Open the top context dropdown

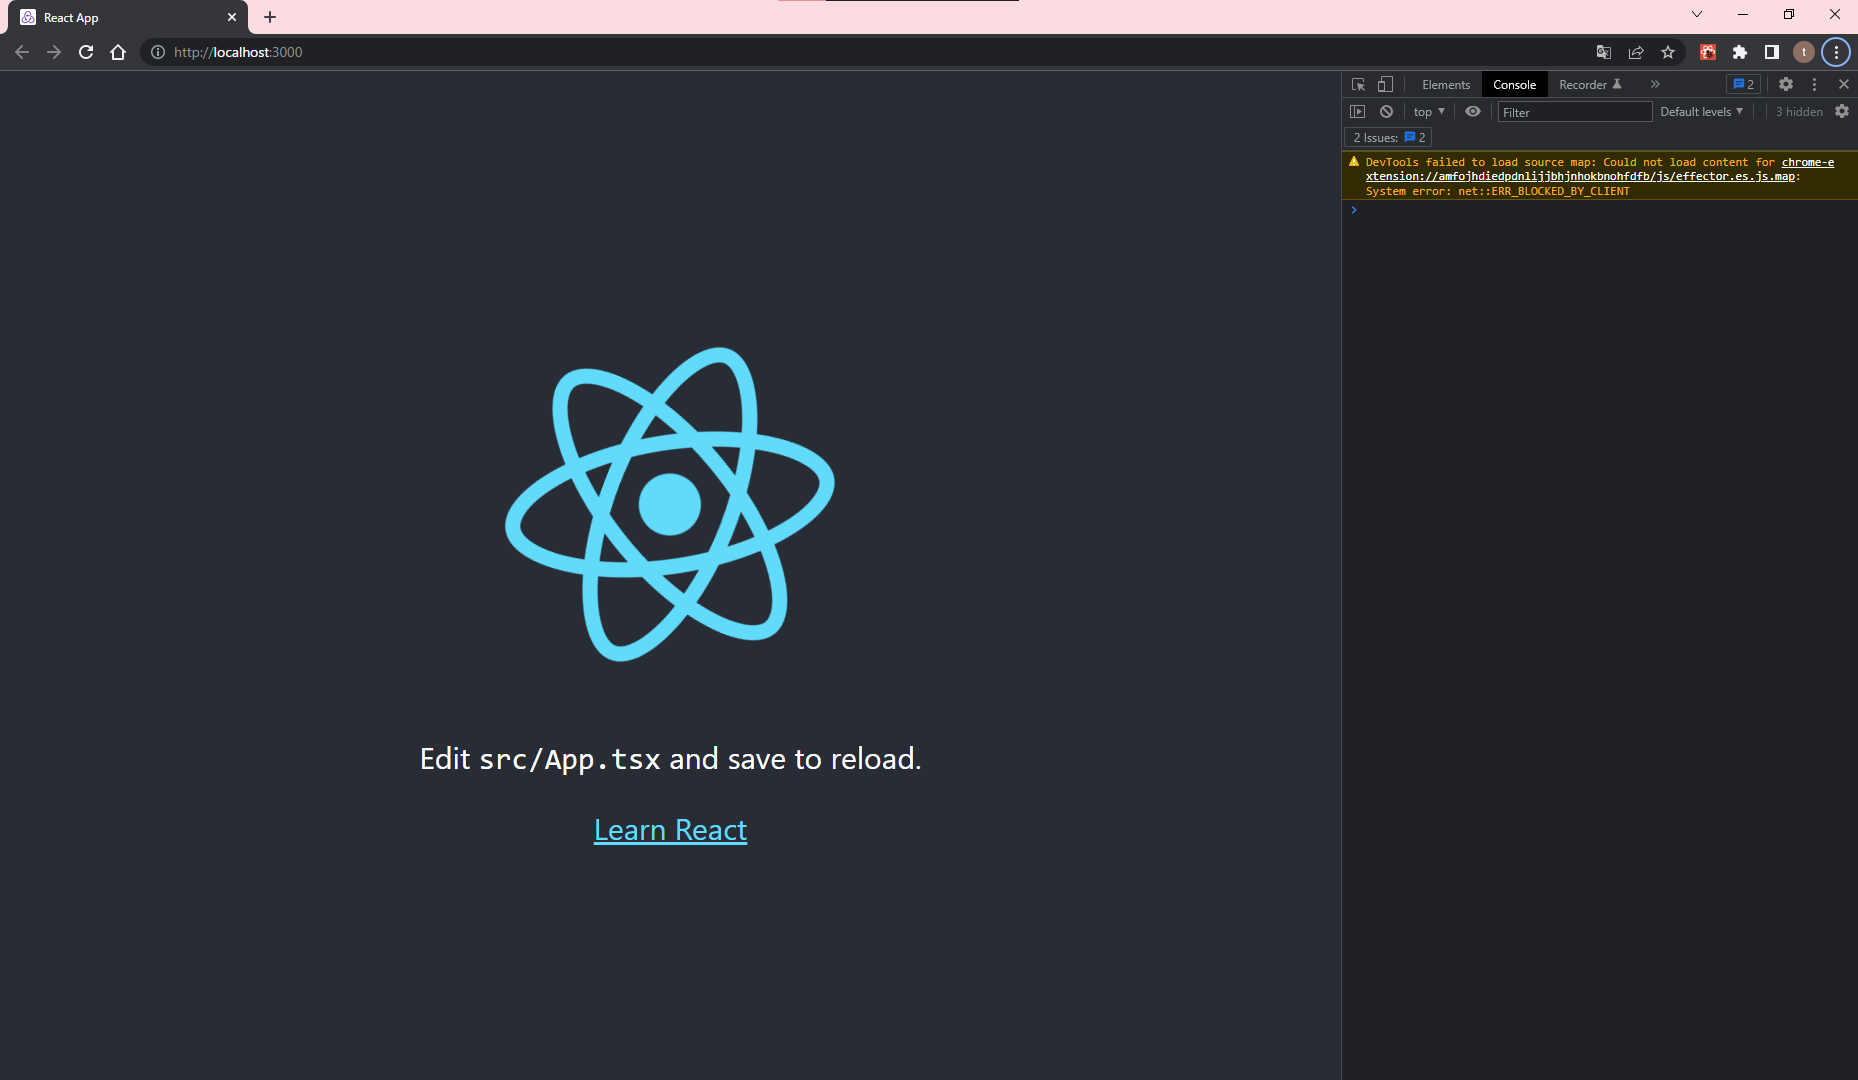click(1429, 112)
